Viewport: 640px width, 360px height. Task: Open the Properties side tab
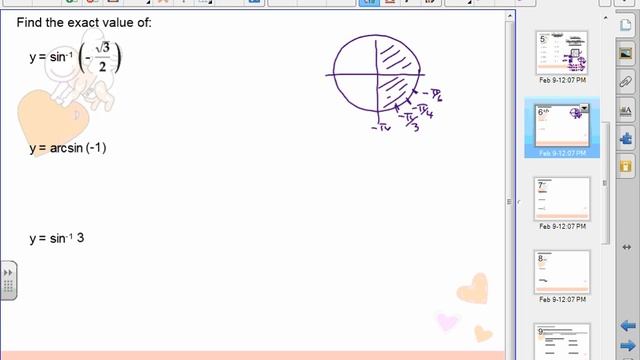(626, 110)
